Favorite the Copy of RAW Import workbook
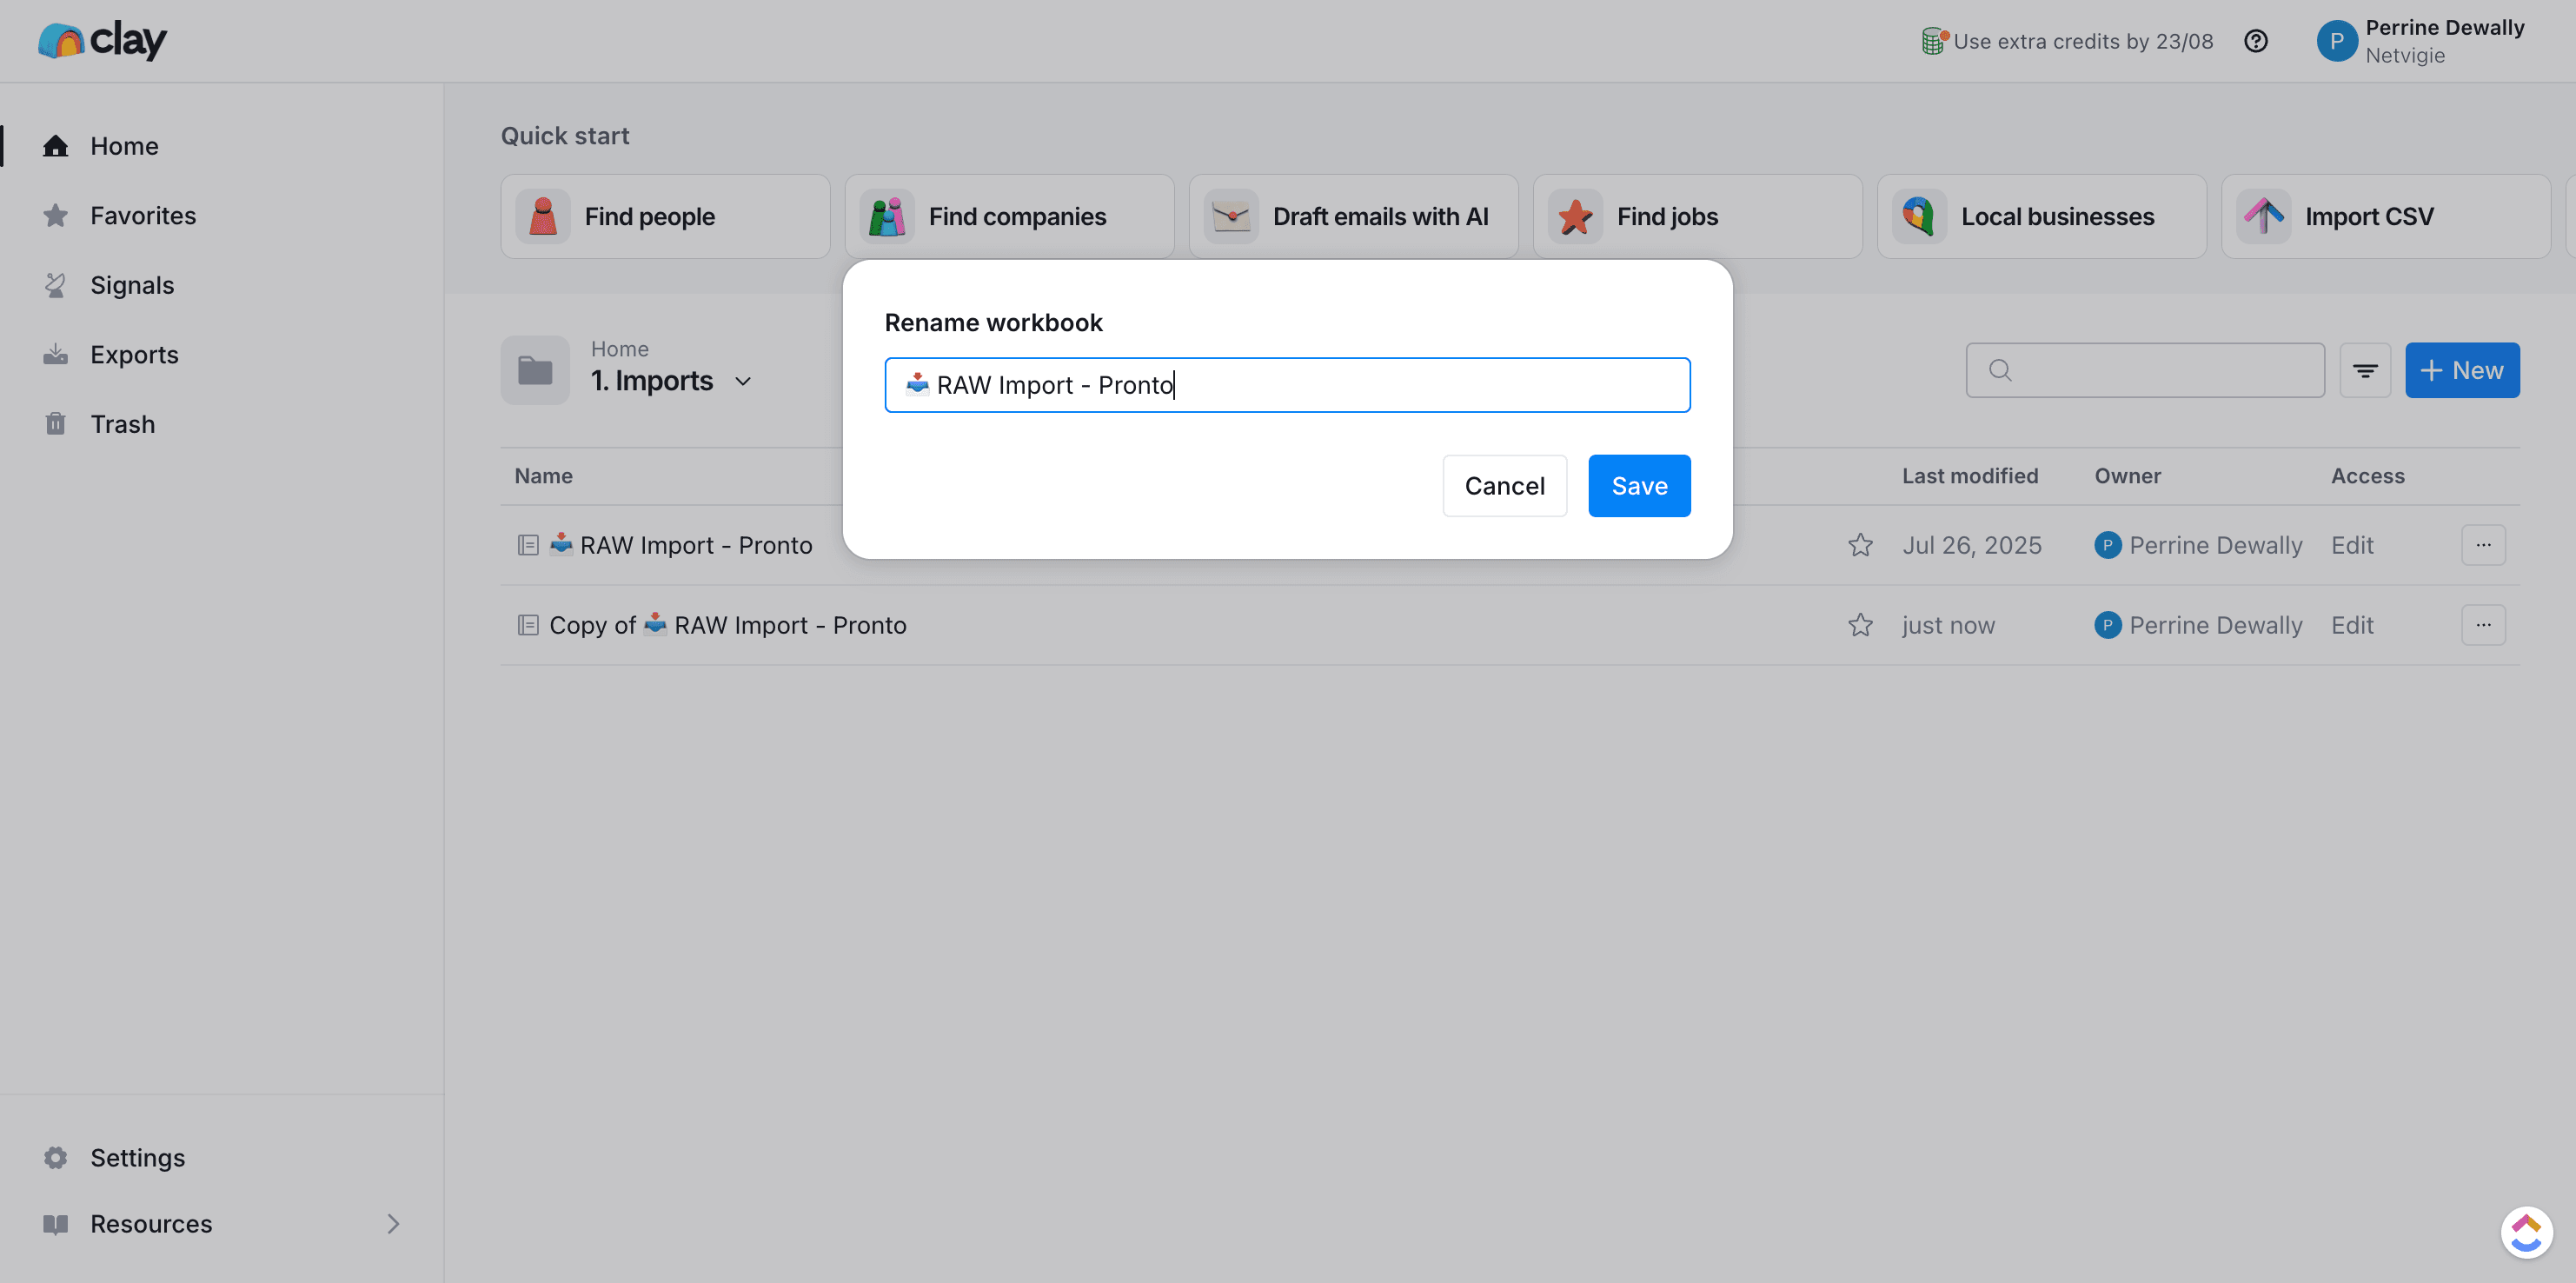The height and width of the screenshot is (1283, 2576). [1860, 625]
